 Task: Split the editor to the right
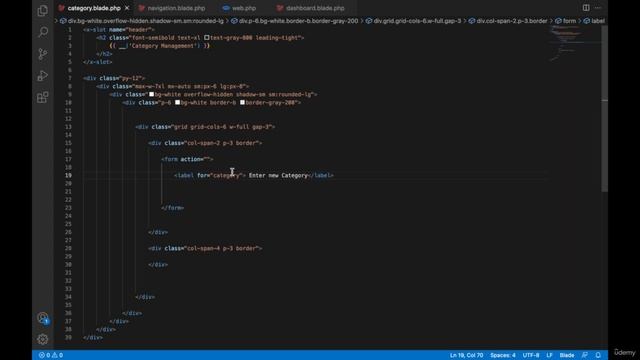586,8
